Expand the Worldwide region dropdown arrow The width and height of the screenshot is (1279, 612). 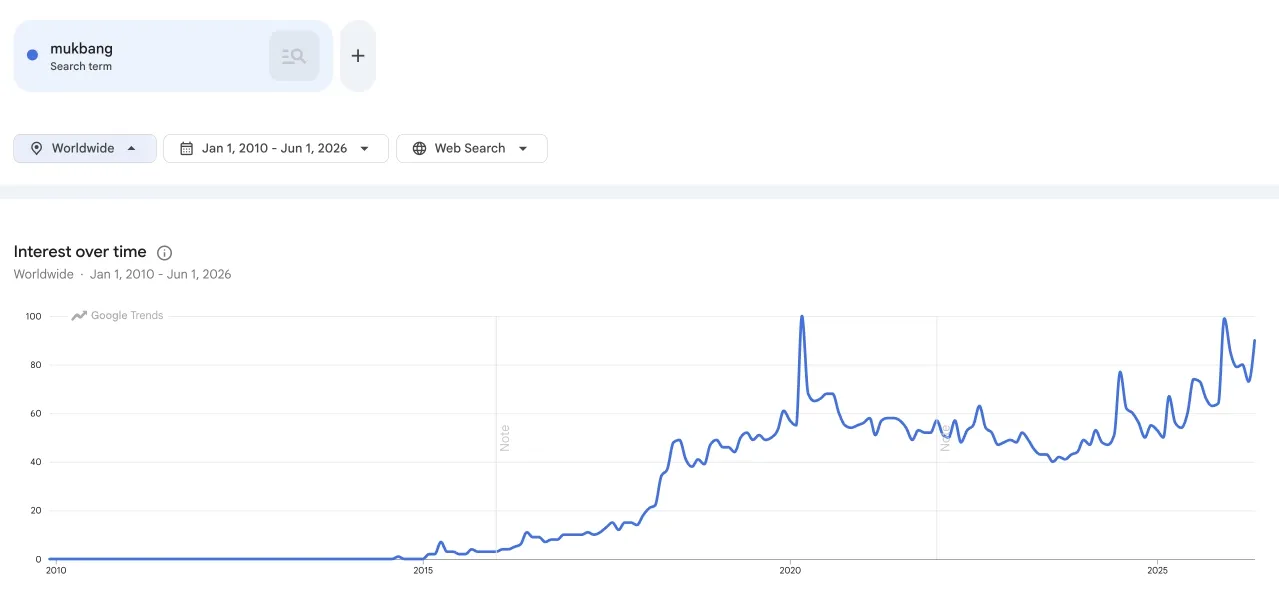pos(131,148)
